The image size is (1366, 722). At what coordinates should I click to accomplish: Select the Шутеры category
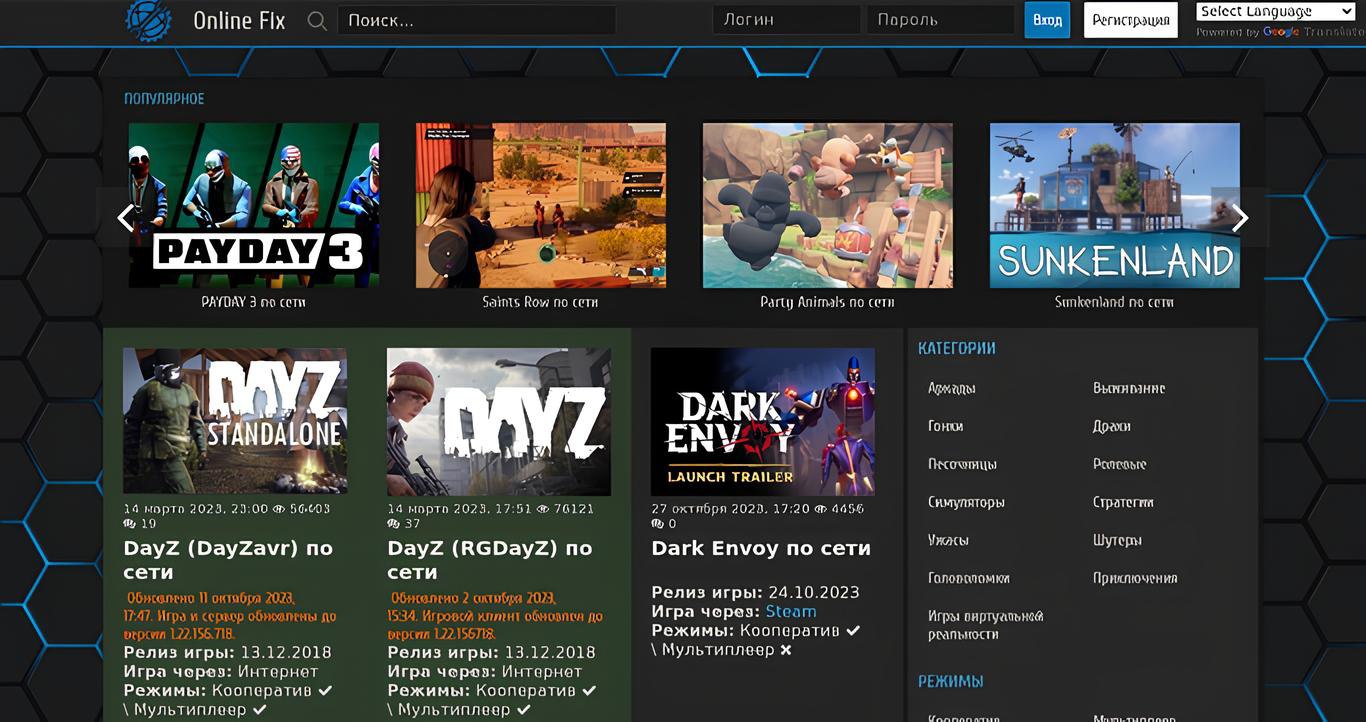click(x=1118, y=540)
